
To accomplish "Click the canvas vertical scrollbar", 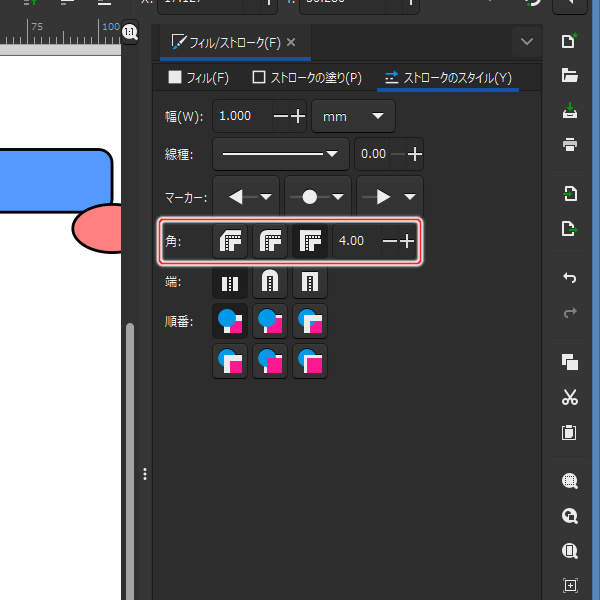I will coord(130,461).
